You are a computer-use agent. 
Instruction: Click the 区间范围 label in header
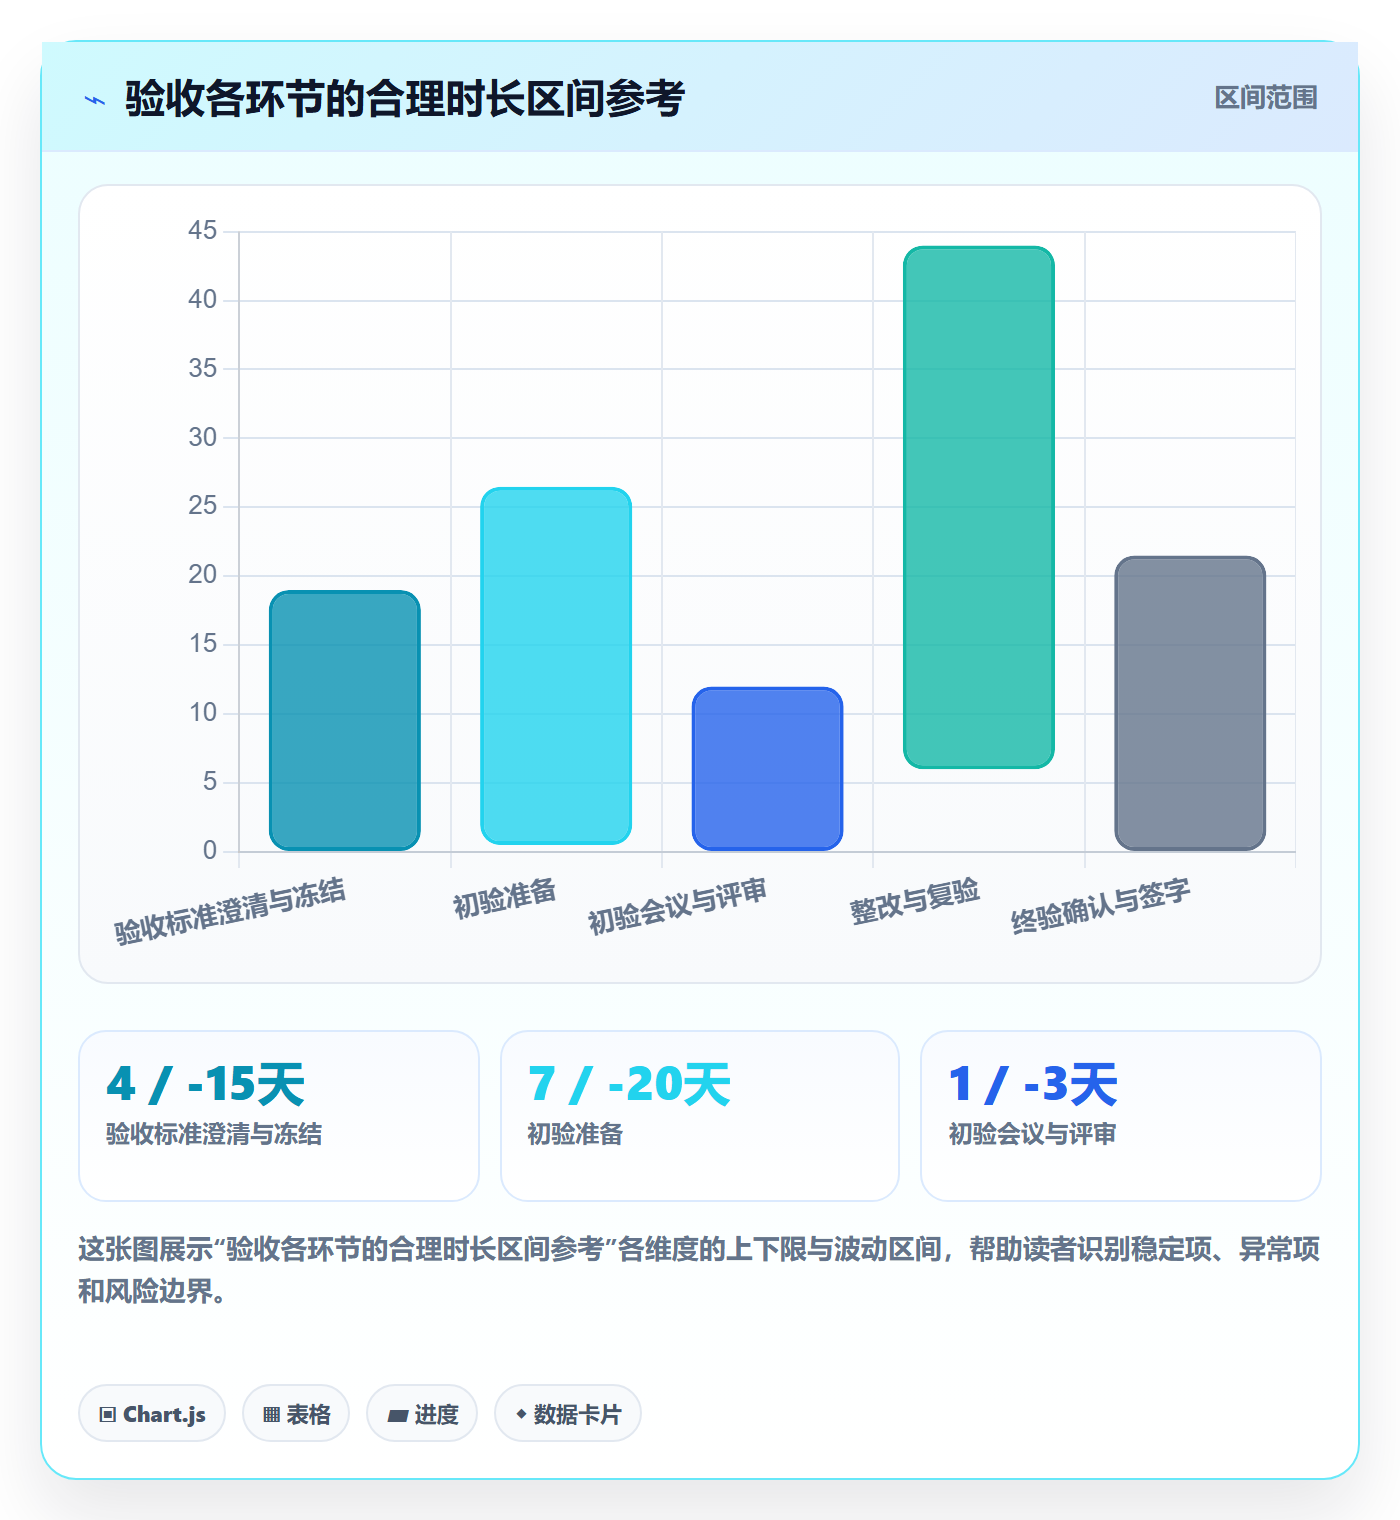[x=1266, y=98]
